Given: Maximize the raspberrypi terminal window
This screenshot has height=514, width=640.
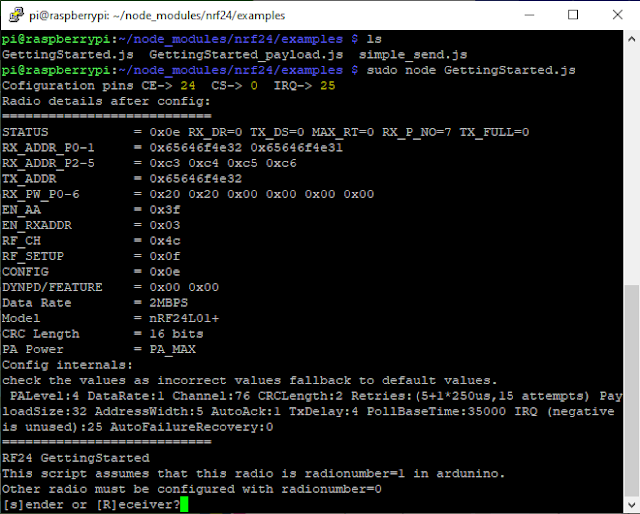Looking at the screenshot, I should coord(573,15).
